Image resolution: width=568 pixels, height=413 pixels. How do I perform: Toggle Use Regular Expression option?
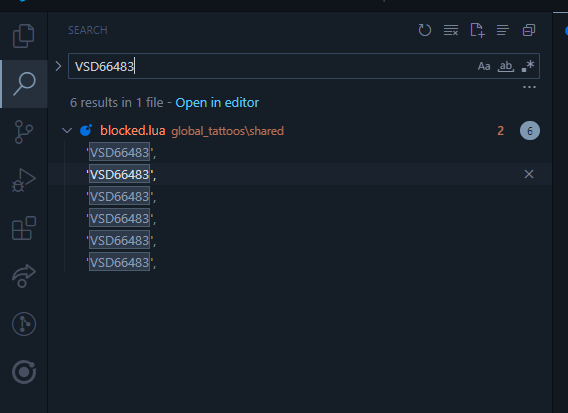point(528,66)
